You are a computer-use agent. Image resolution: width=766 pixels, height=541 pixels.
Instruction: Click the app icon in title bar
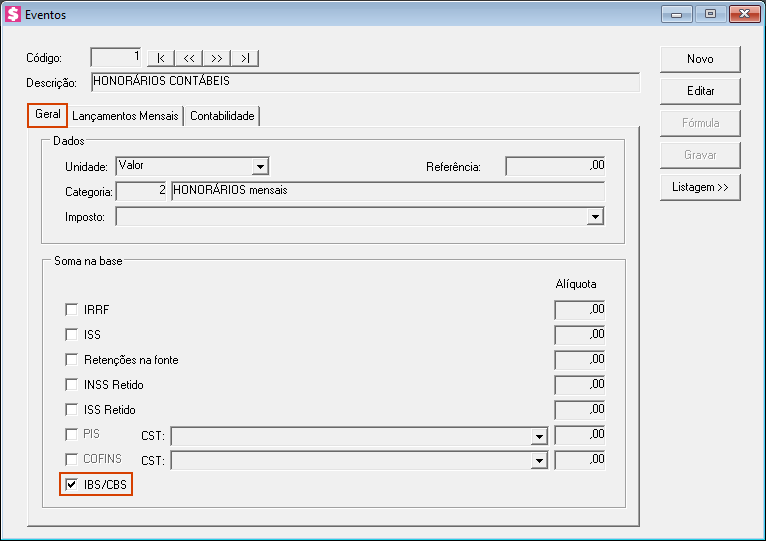[x=13, y=14]
